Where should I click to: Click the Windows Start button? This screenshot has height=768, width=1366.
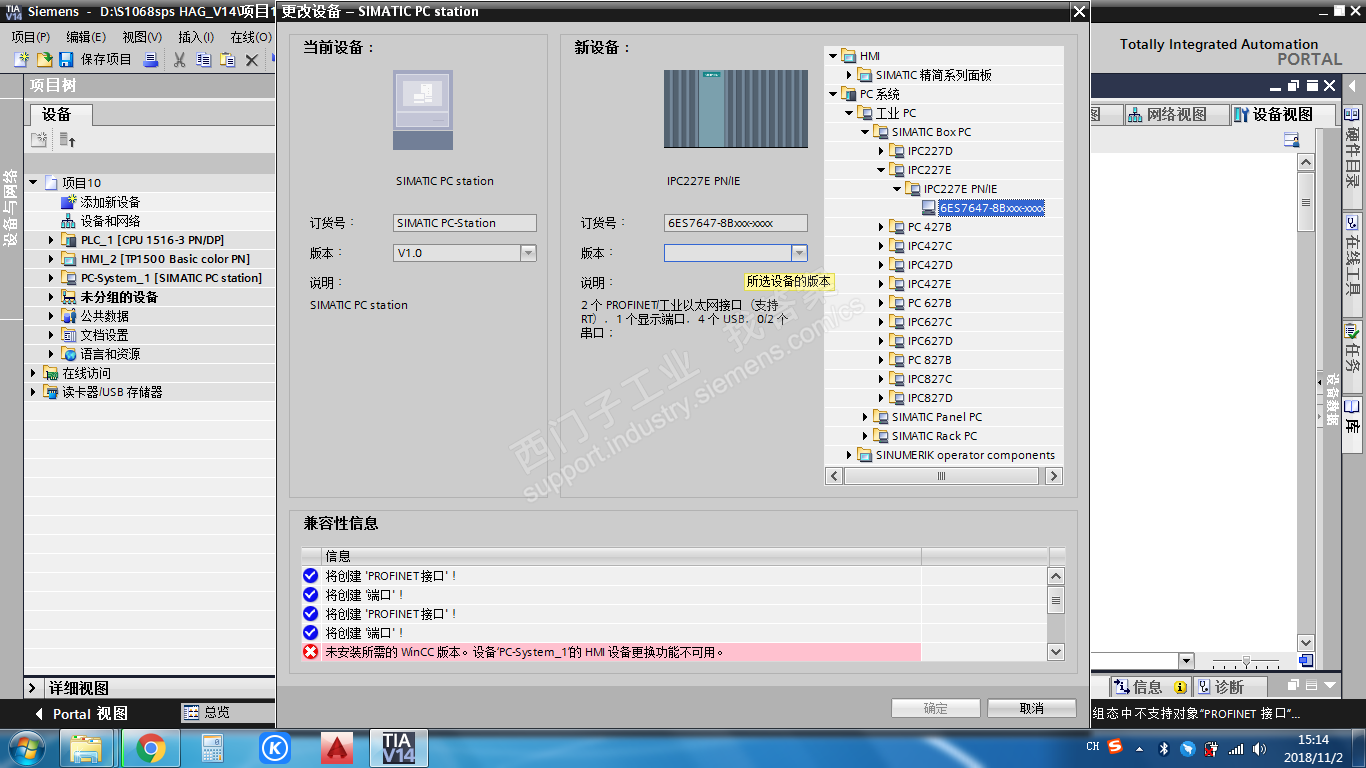25,748
